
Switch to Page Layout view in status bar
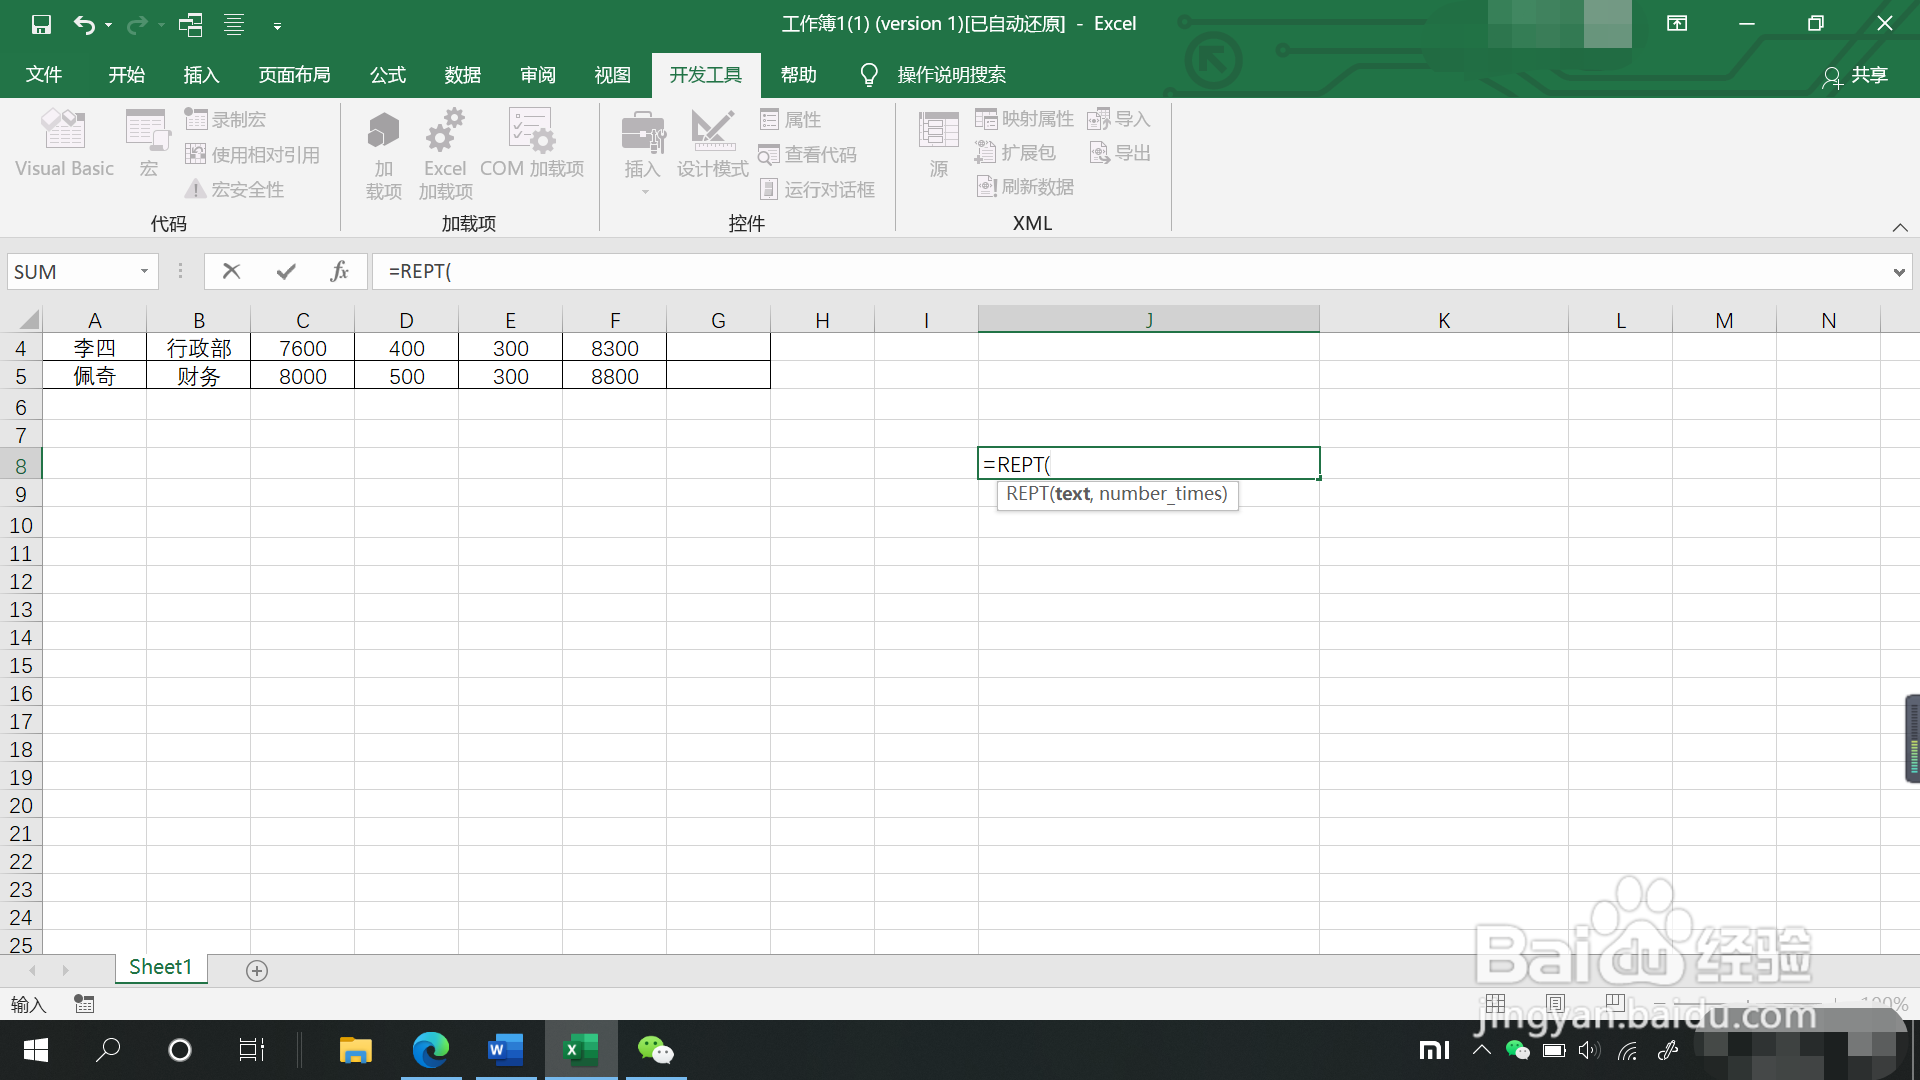point(1555,1003)
